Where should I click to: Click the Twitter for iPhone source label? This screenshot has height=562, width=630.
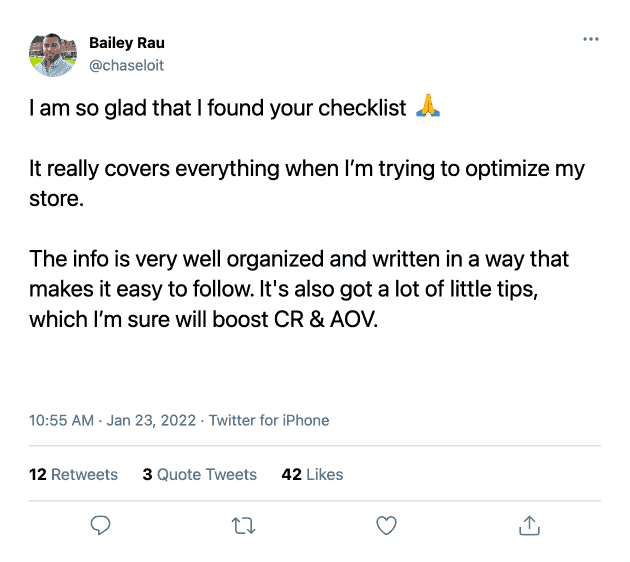269,420
